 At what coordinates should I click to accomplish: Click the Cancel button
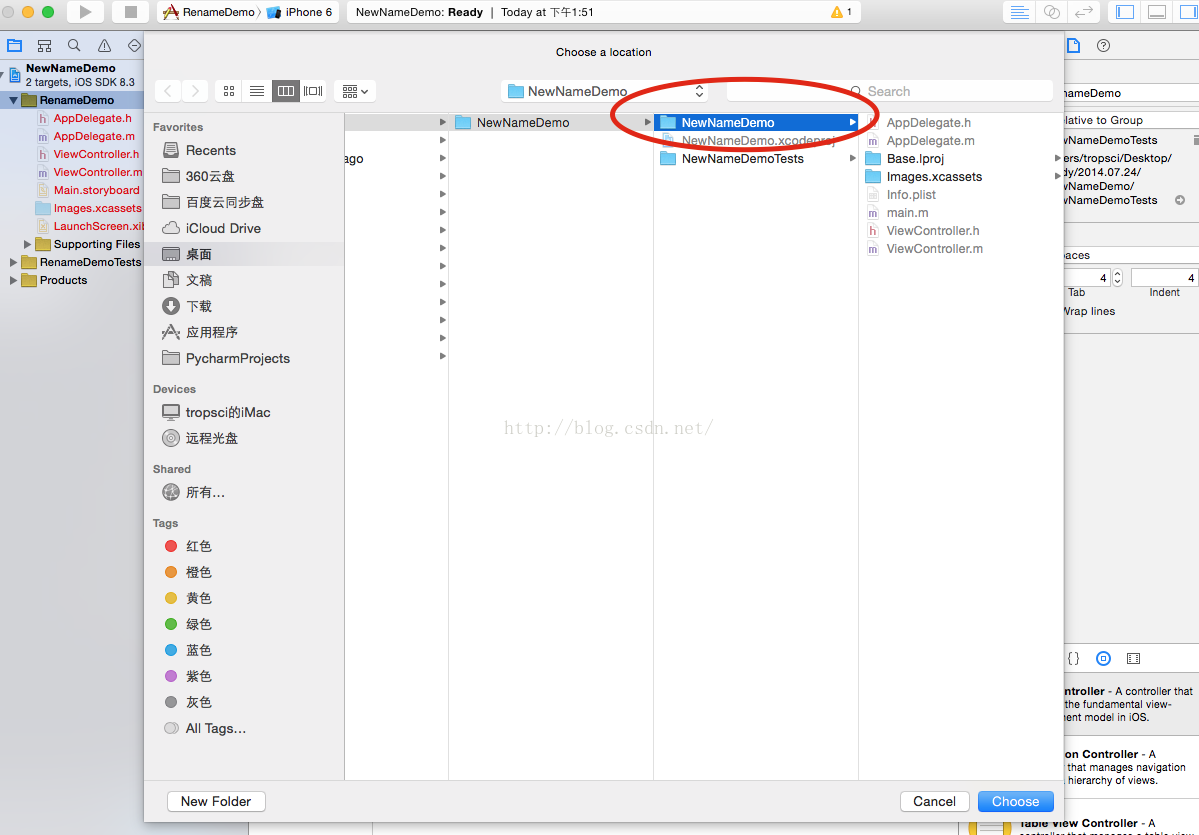click(x=934, y=801)
